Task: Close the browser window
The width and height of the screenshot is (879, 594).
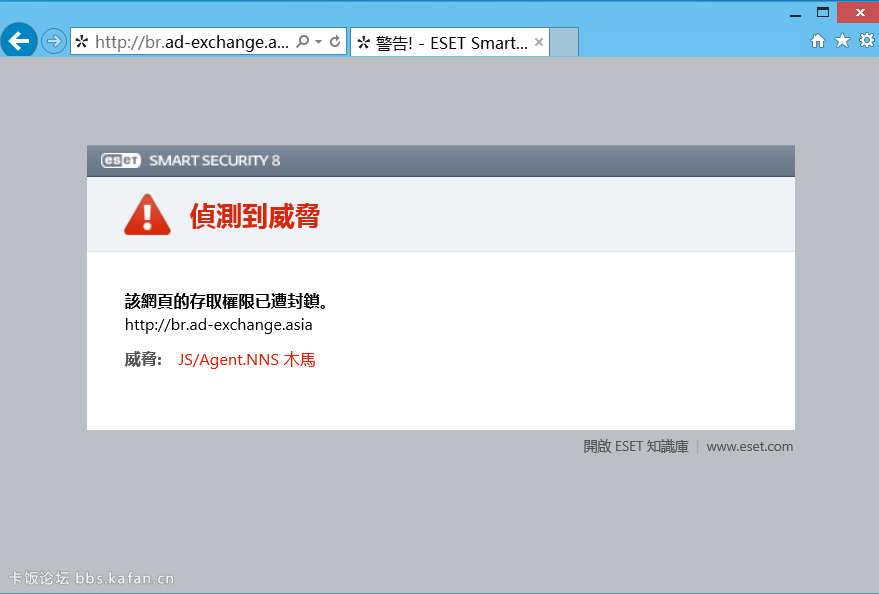Action: coord(858,12)
